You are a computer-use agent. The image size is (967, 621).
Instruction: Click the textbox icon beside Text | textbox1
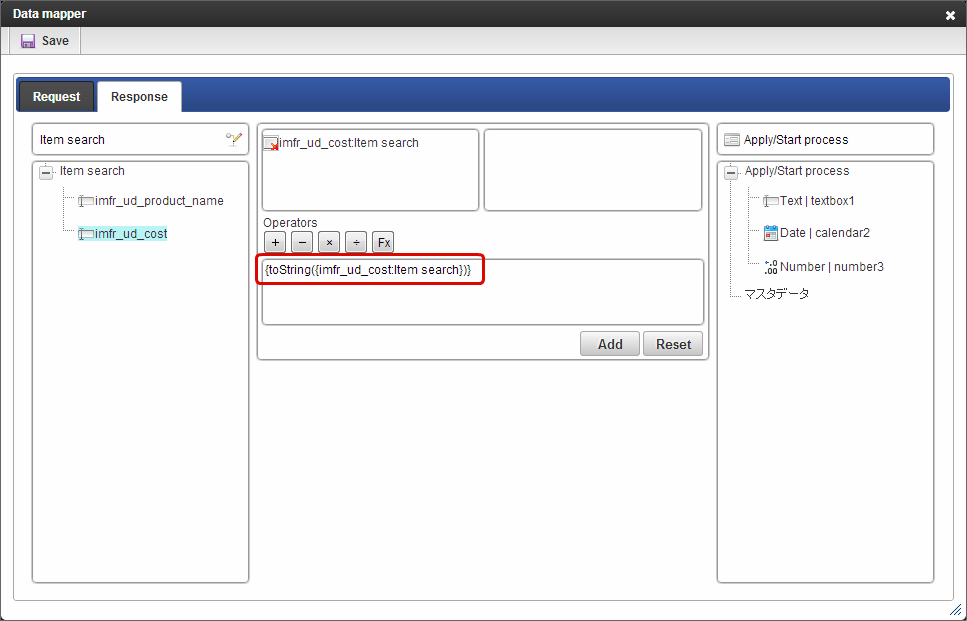771,201
